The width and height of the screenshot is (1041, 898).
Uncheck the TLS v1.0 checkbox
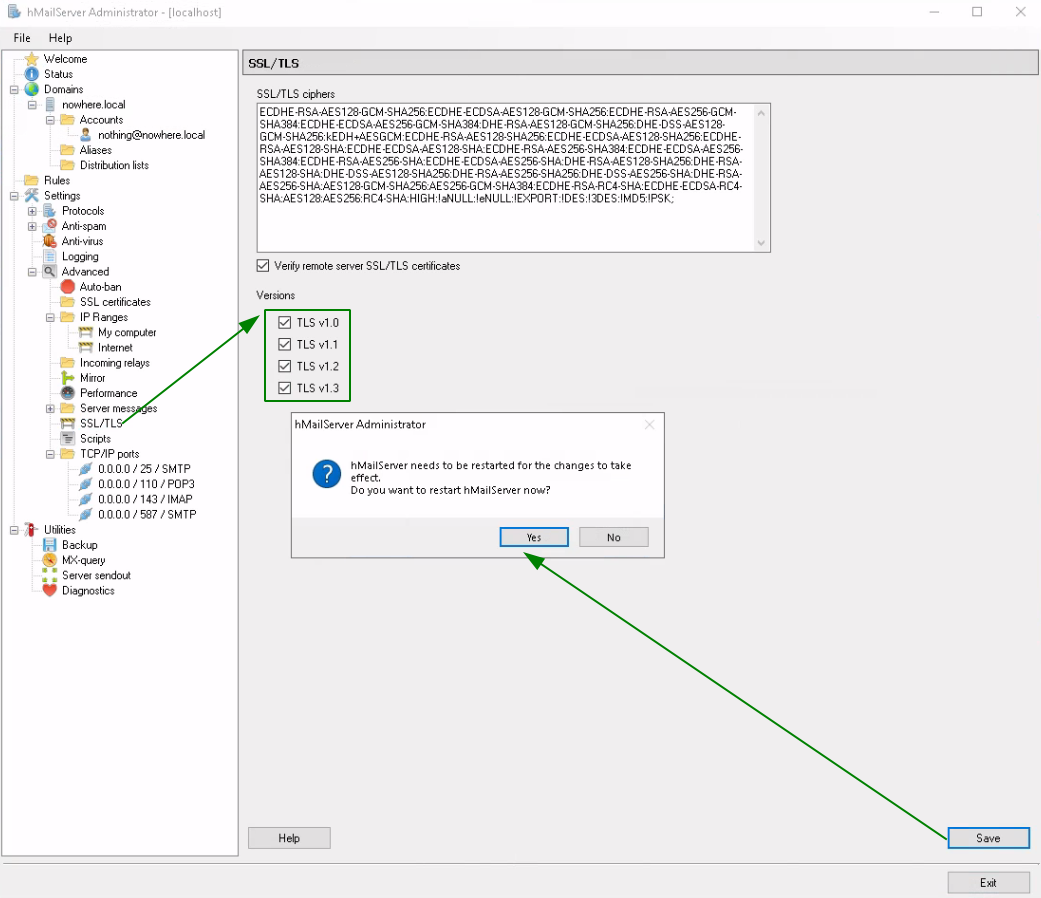285,323
